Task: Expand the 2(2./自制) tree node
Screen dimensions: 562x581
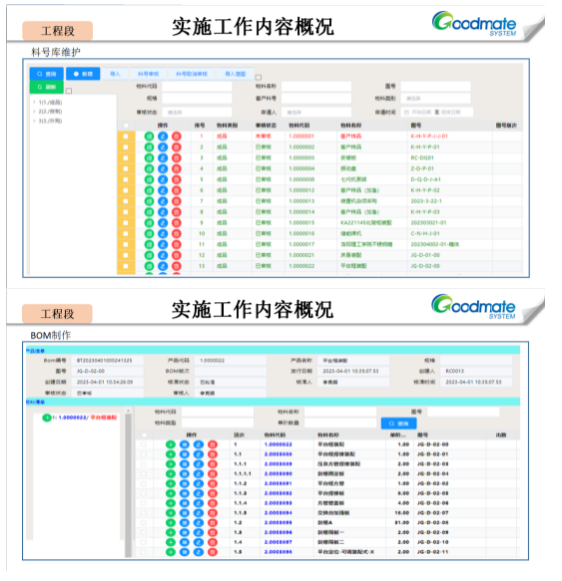Action: [x=34, y=111]
